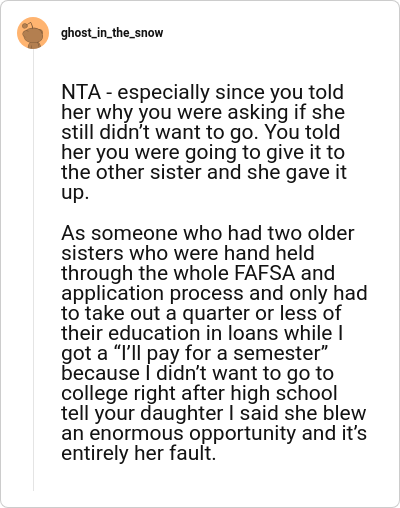Image resolution: width=400 pixels, height=508 pixels.
Task: Open the orange Snoo avatar icon
Action: tap(33, 33)
